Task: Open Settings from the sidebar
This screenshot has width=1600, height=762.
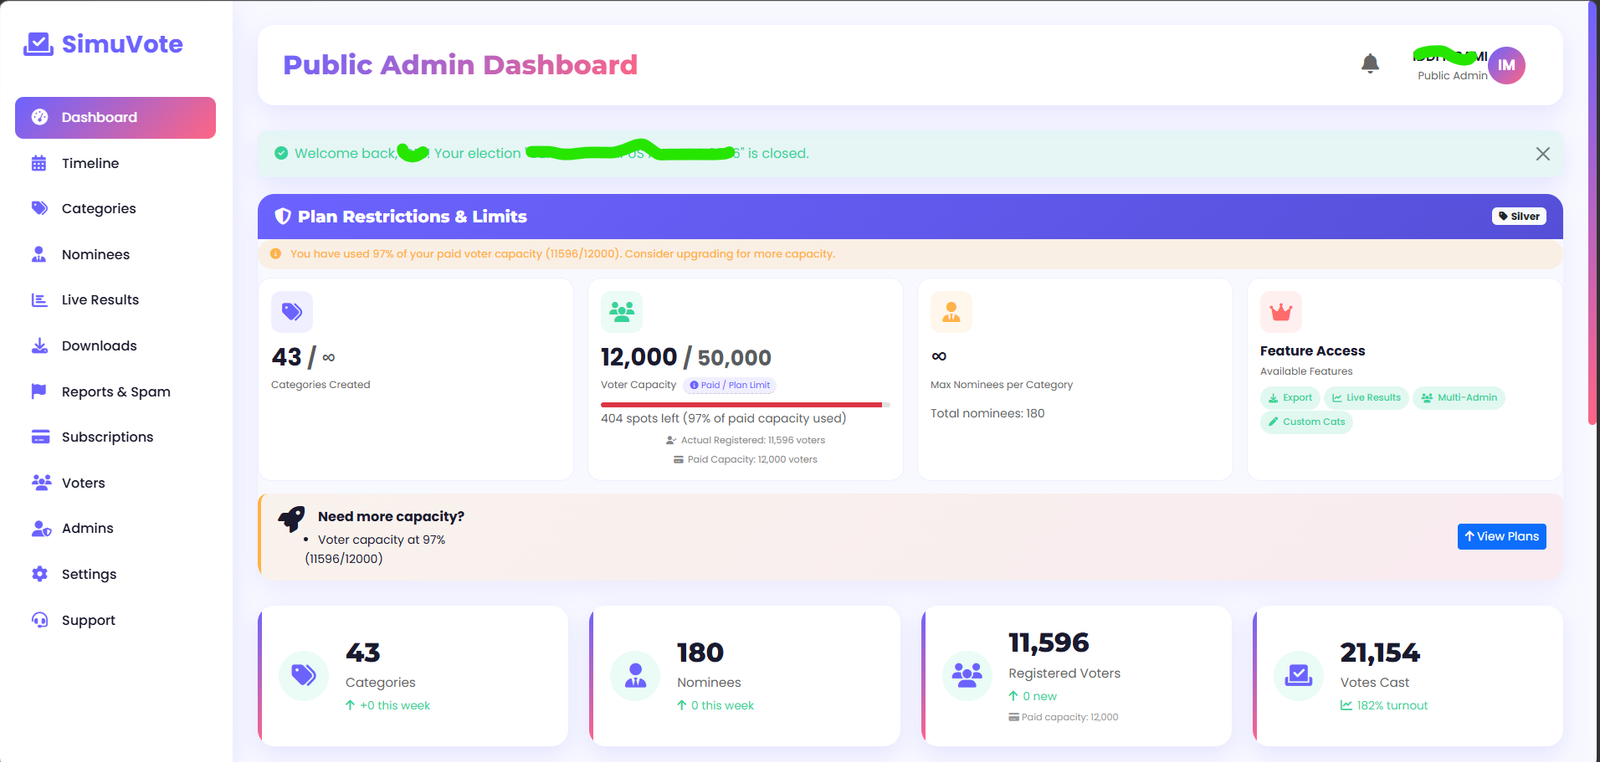Action: click(x=115, y=574)
